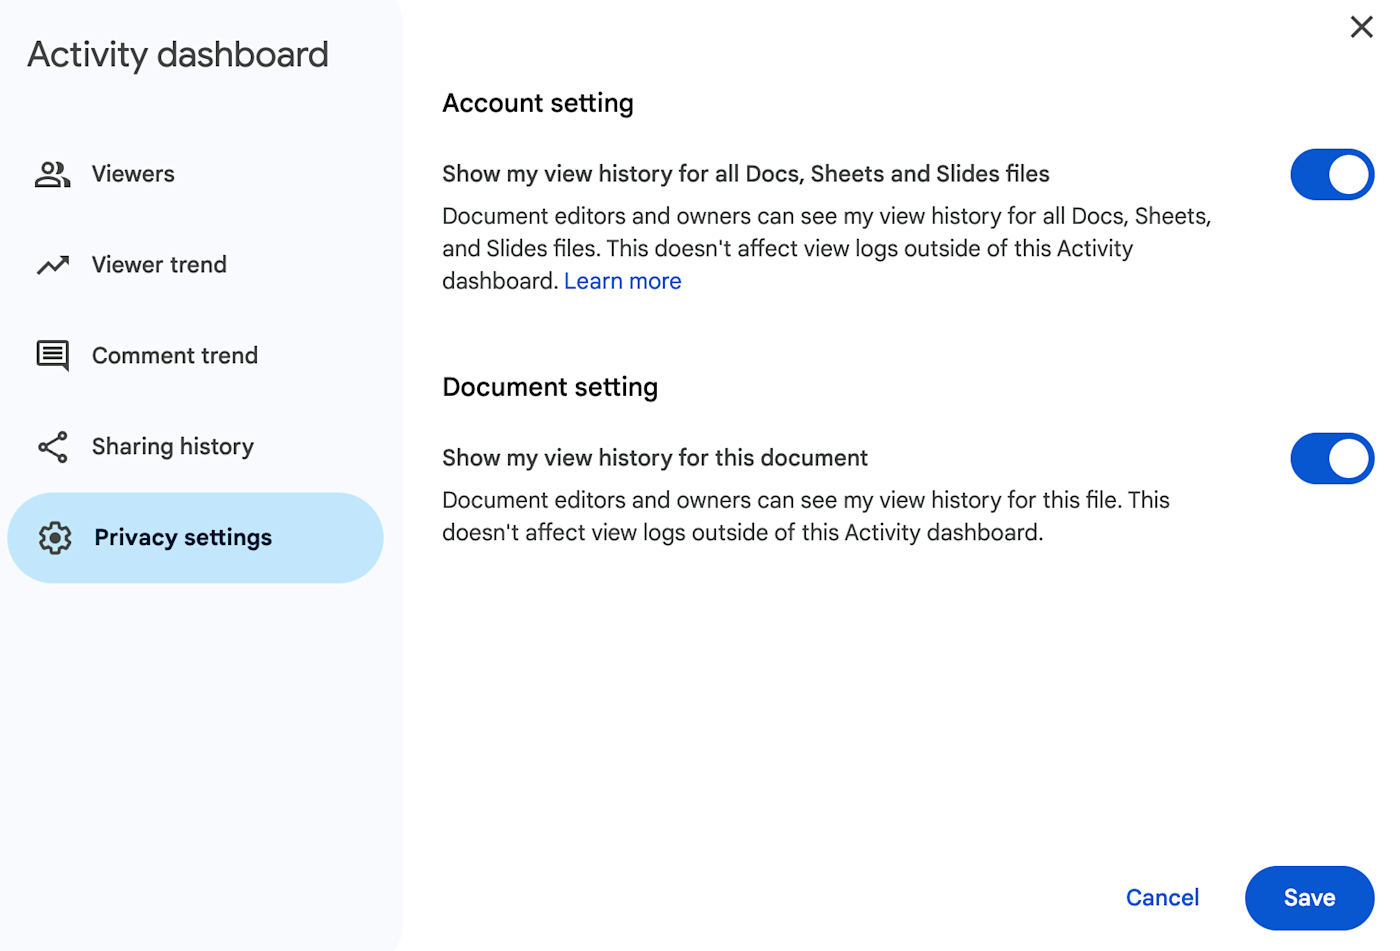
Task: Select Sharing history label in sidebar
Action: (173, 447)
